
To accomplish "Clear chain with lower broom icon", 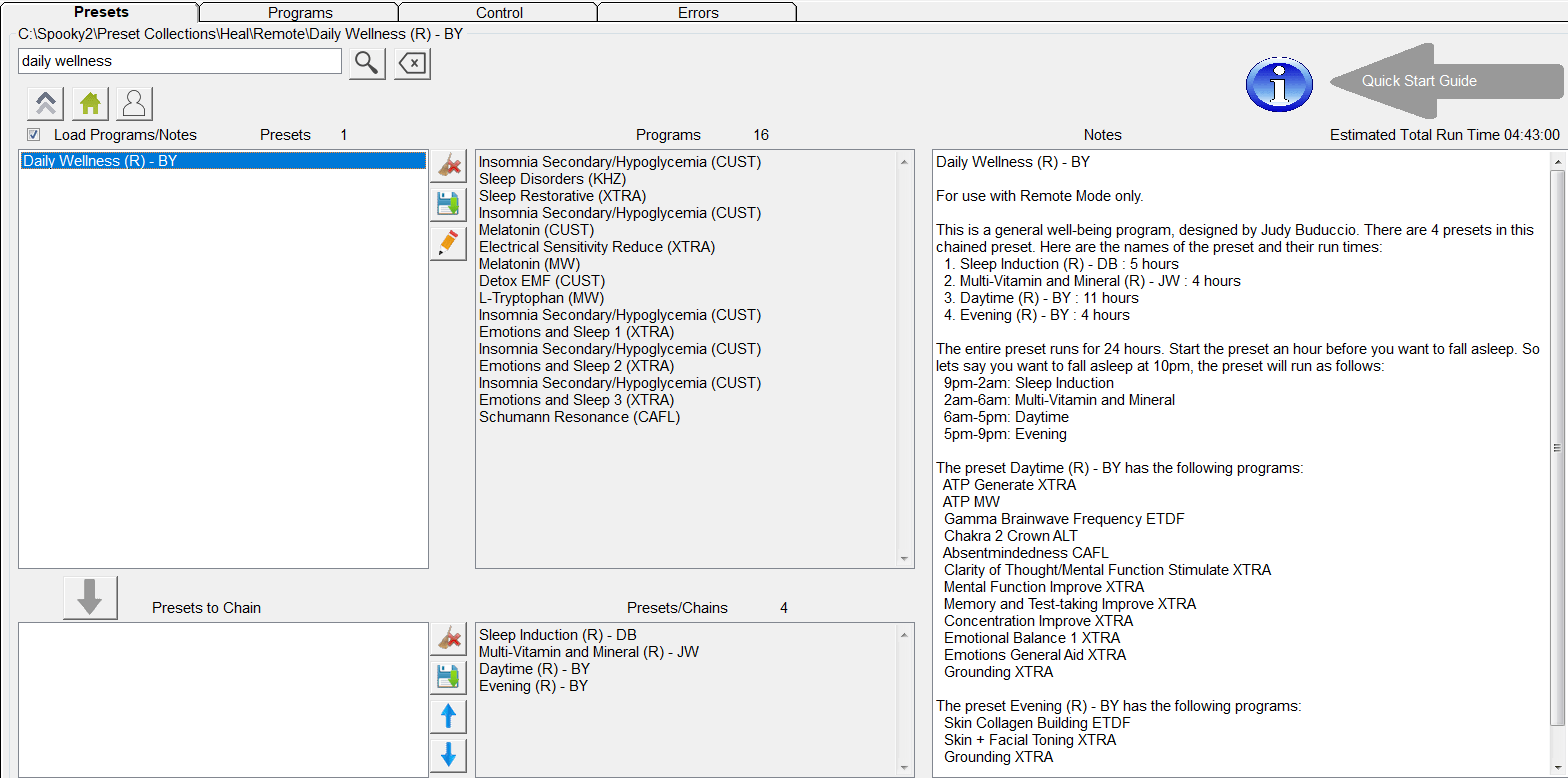I will [x=449, y=639].
